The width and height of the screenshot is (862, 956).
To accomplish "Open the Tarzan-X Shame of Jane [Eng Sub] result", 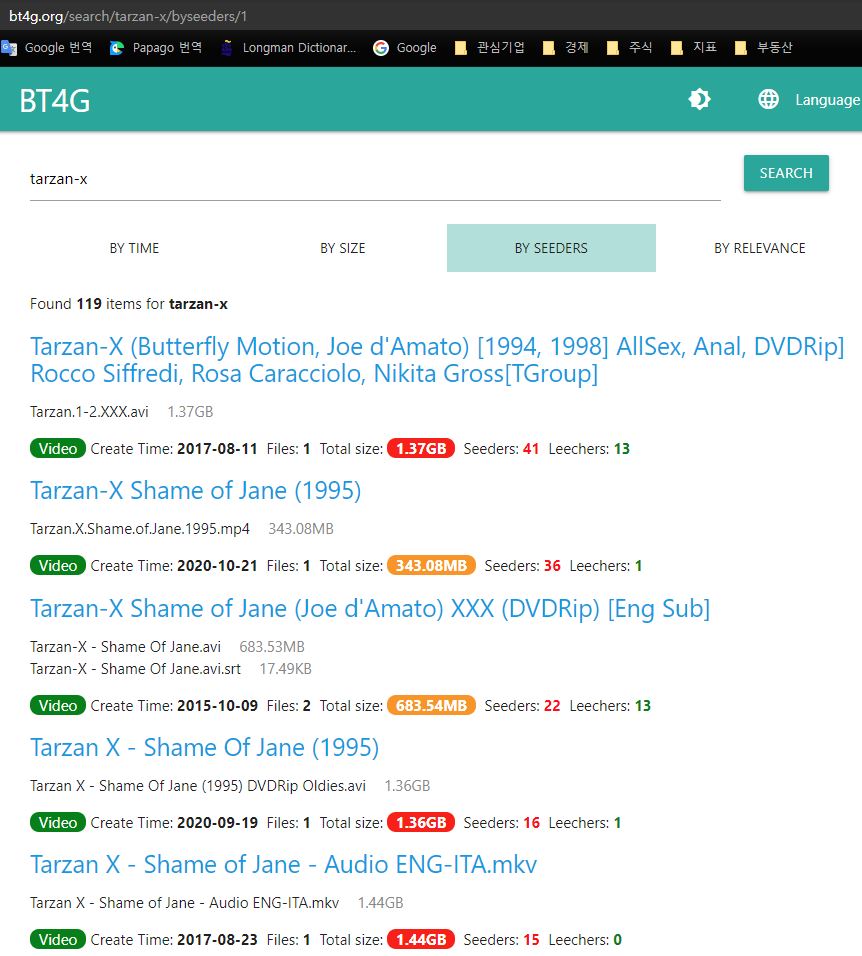I will [370, 608].
